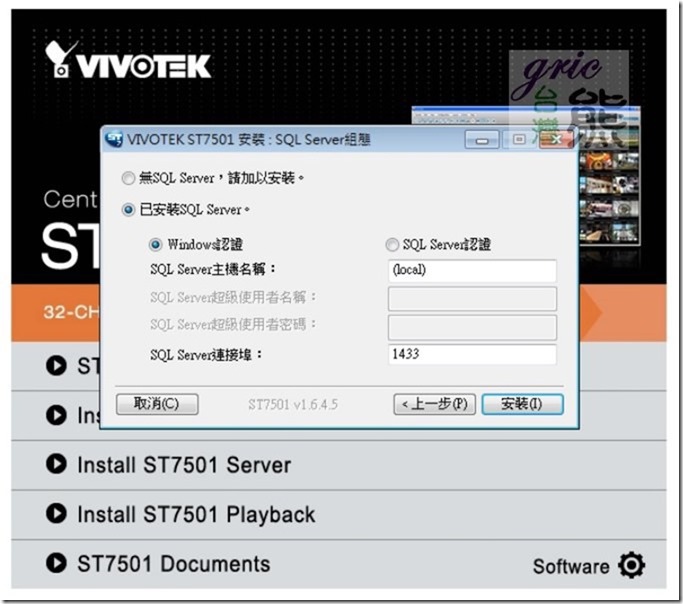Image resolution: width=683 pixels, height=604 pixels.
Task: Click the SQL Server連接埠 field showing 1433
Action: (x=472, y=354)
